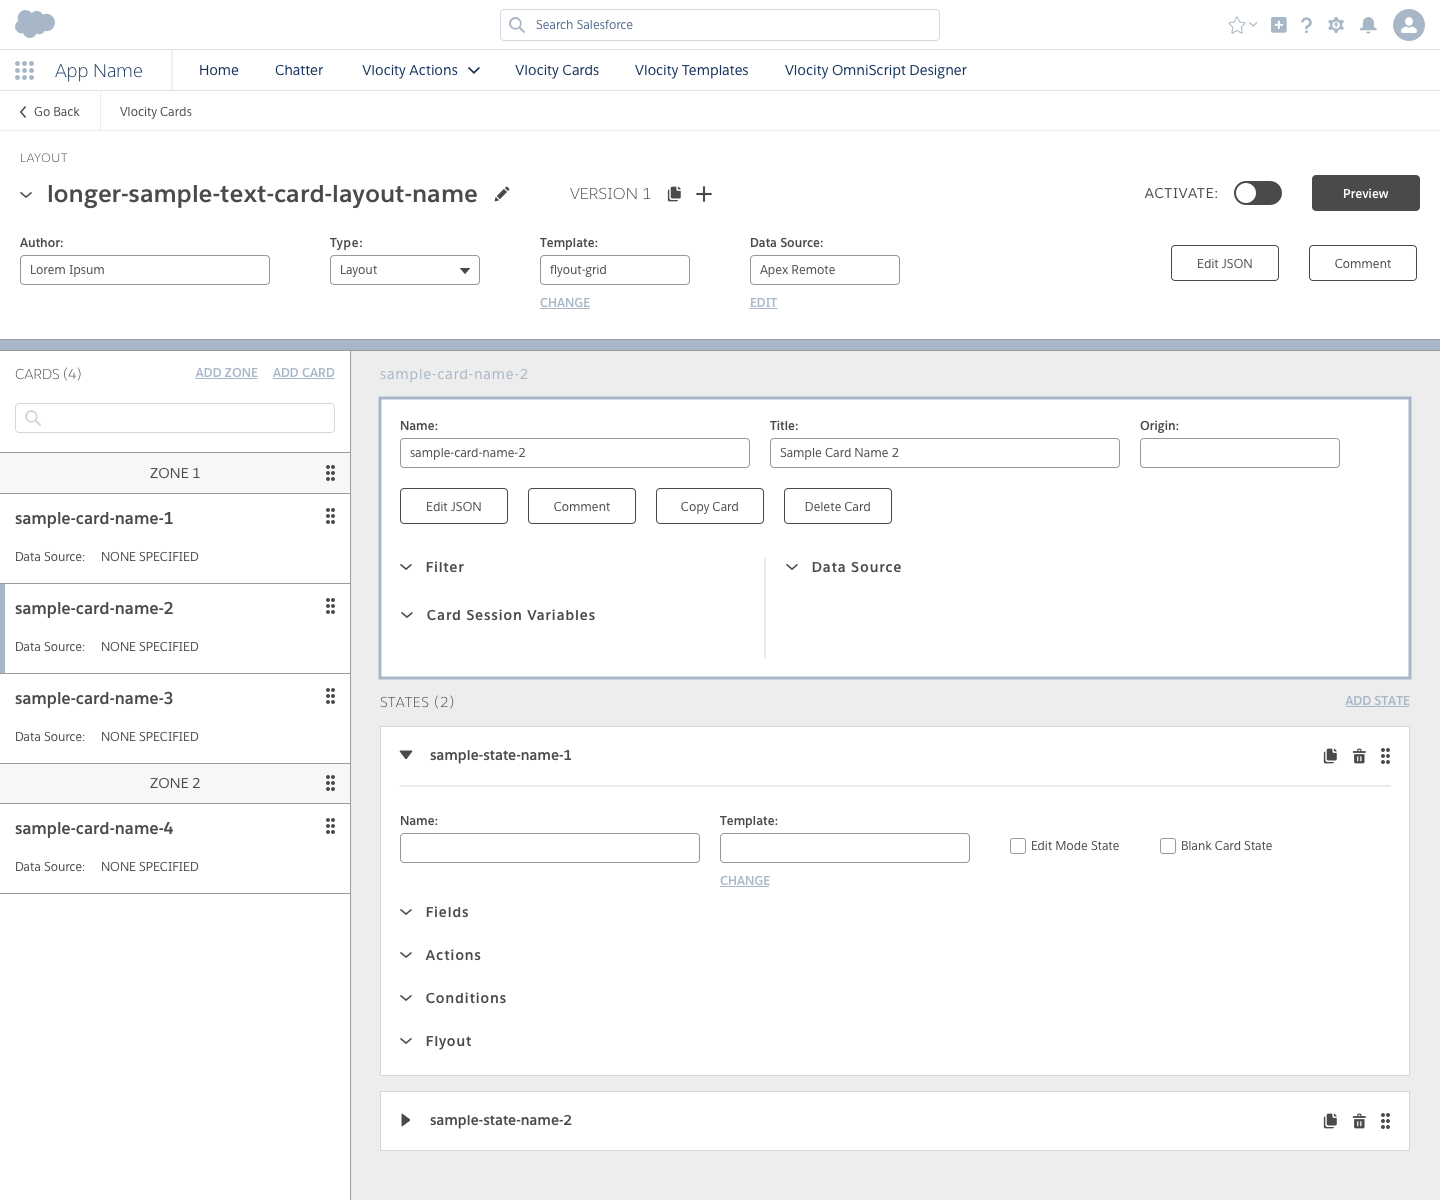
Task: Delete sample-state-name-2 with trash icon
Action: point(1359,1121)
